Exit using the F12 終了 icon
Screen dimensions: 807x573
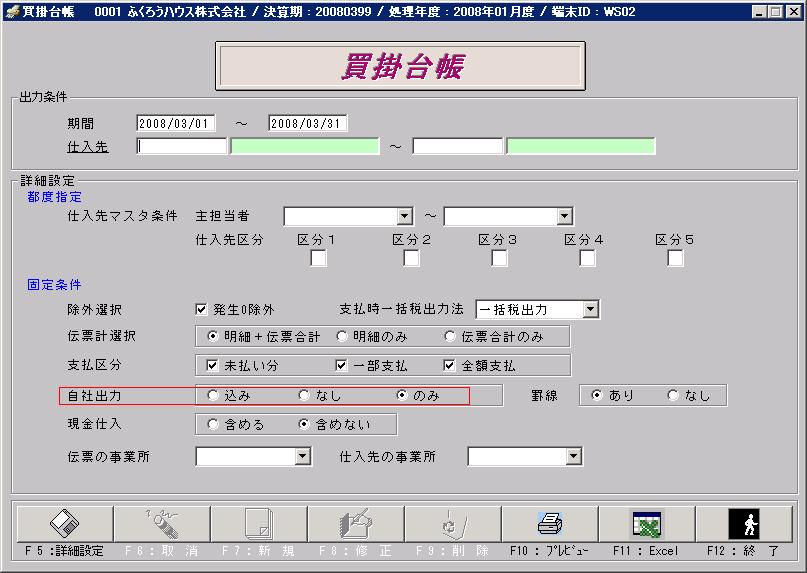(x=744, y=524)
